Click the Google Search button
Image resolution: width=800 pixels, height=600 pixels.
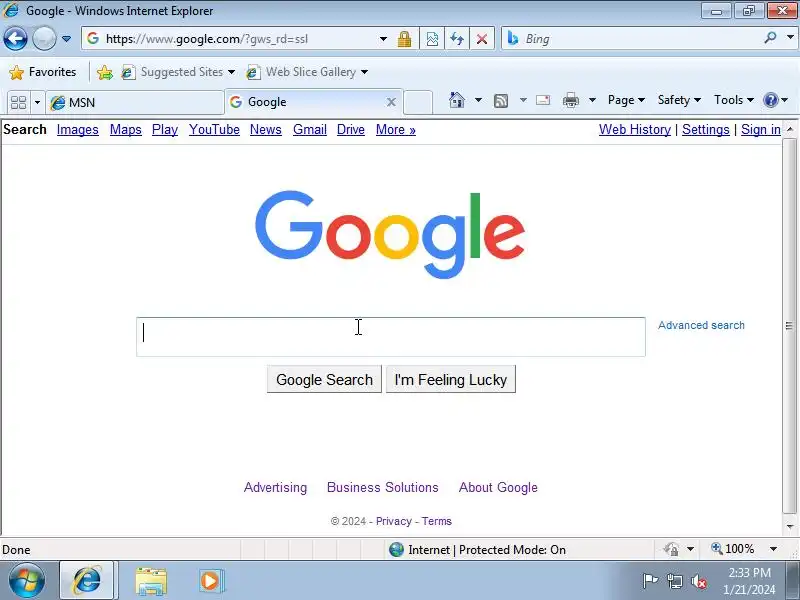pos(324,379)
